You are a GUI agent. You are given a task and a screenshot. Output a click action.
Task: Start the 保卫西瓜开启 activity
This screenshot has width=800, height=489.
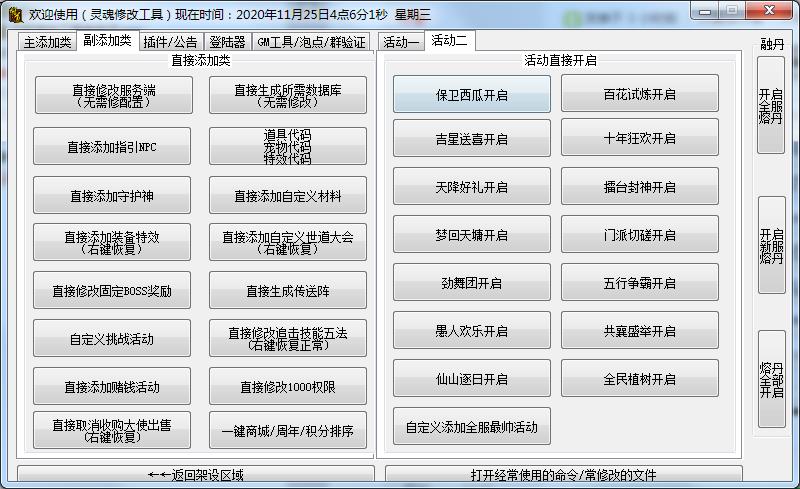click(x=471, y=95)
